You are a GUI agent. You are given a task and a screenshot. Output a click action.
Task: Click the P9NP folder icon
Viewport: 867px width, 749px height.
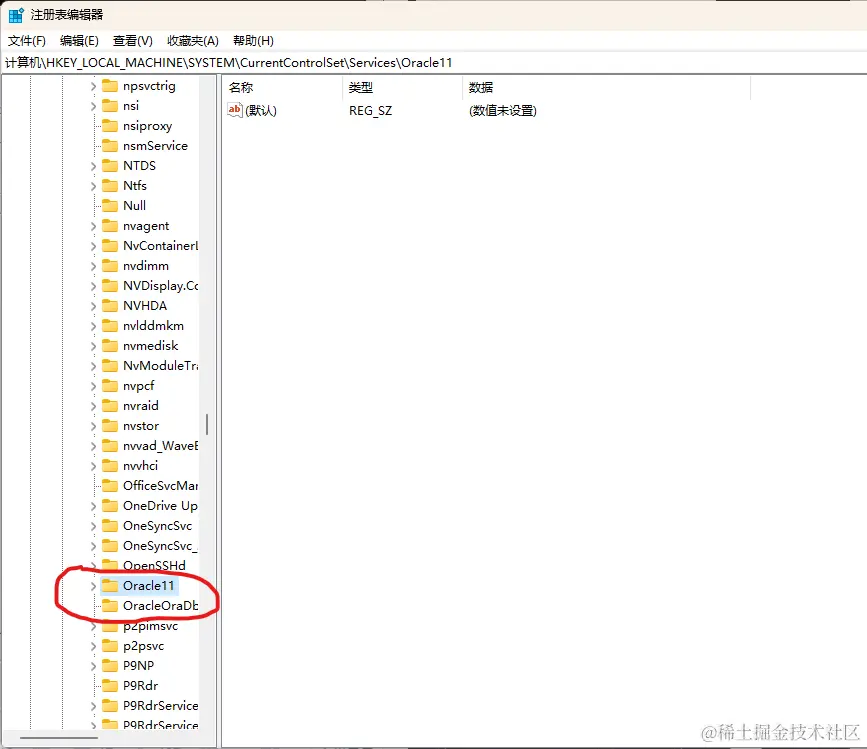pos(110,666)
